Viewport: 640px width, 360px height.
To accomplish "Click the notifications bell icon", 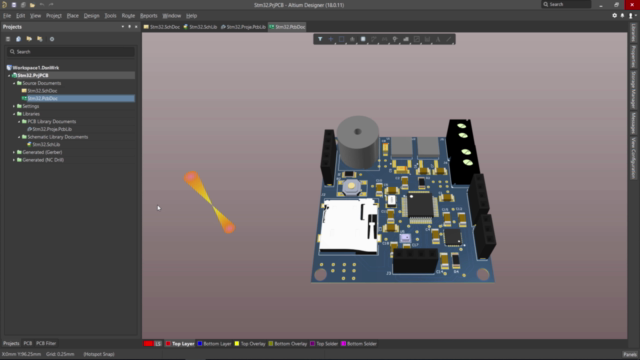I will (x=622, y=16).
